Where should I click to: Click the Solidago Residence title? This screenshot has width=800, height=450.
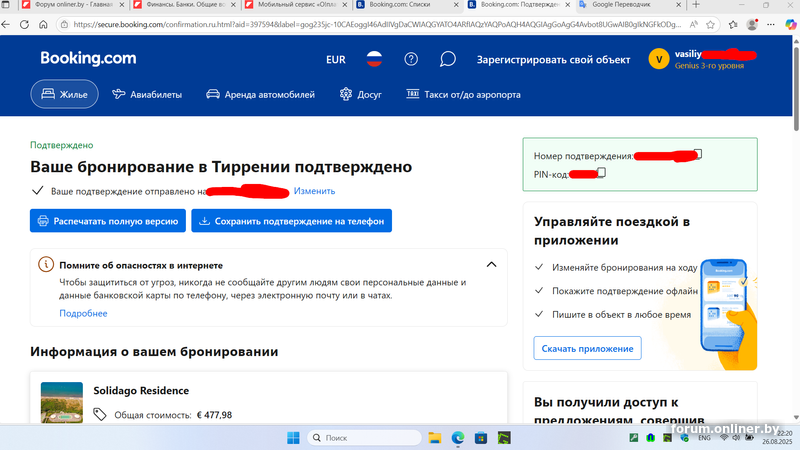pos(141,390)
